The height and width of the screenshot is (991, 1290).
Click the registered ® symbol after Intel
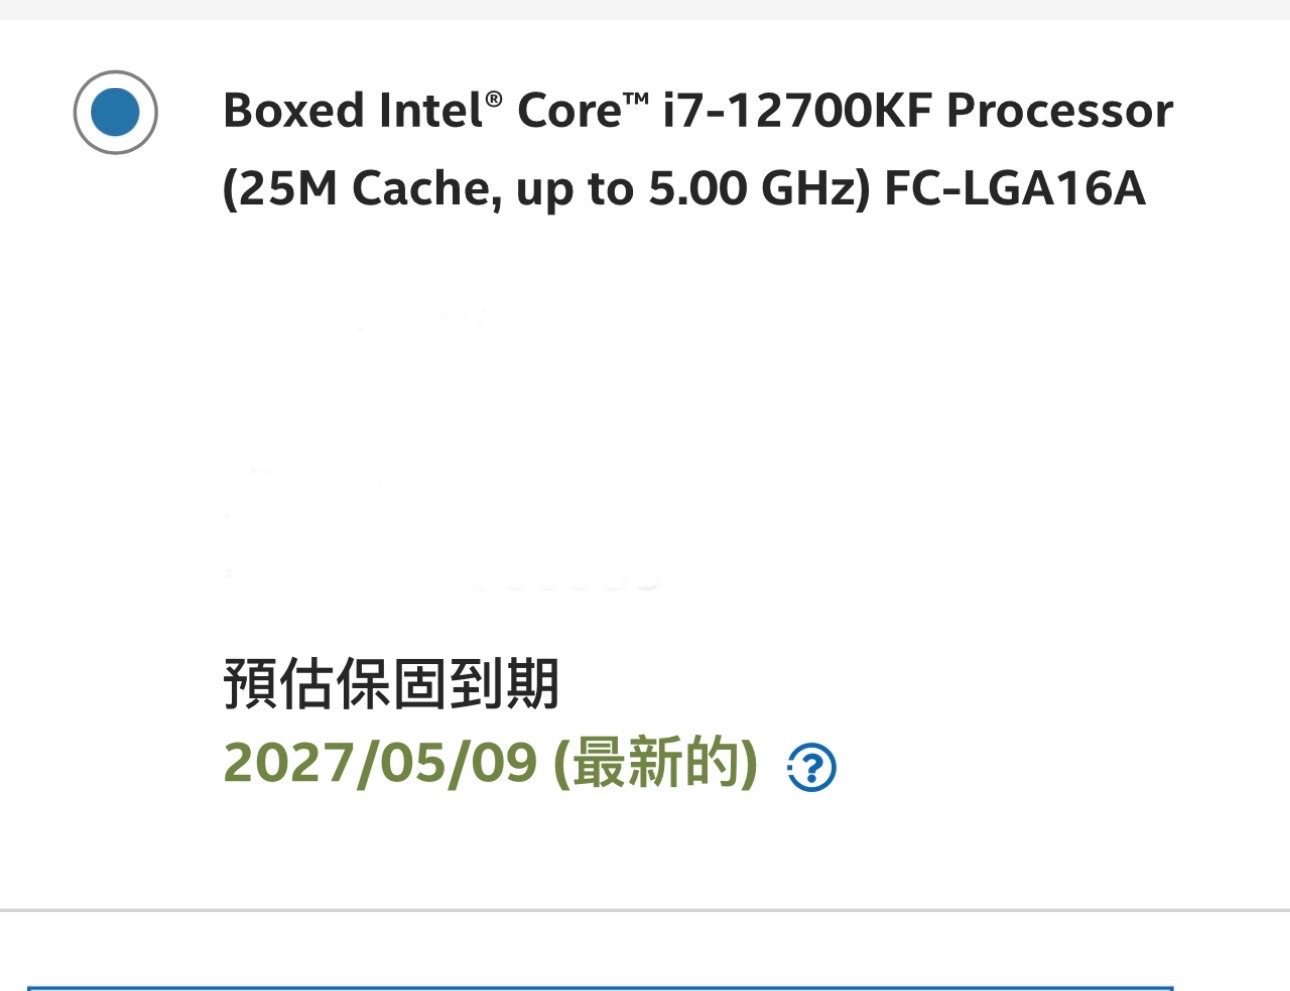coord(494,100)
